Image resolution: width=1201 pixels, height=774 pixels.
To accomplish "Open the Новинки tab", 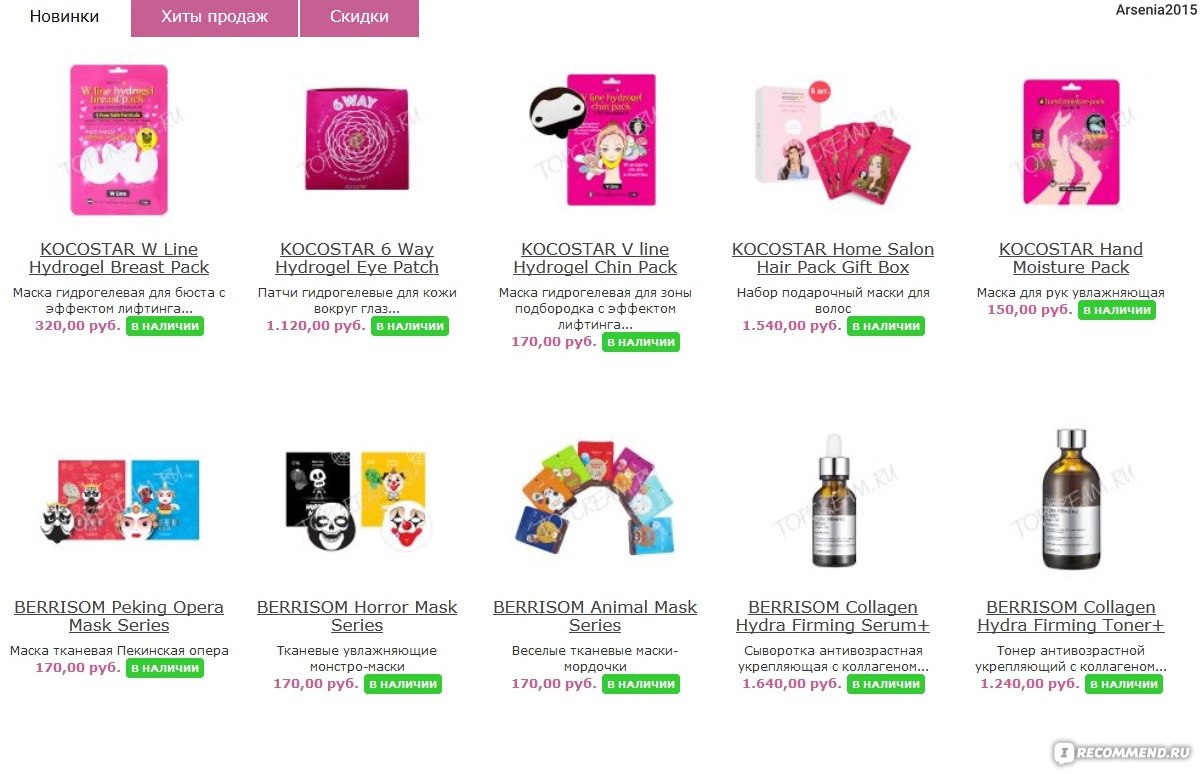I will [64, 17].
